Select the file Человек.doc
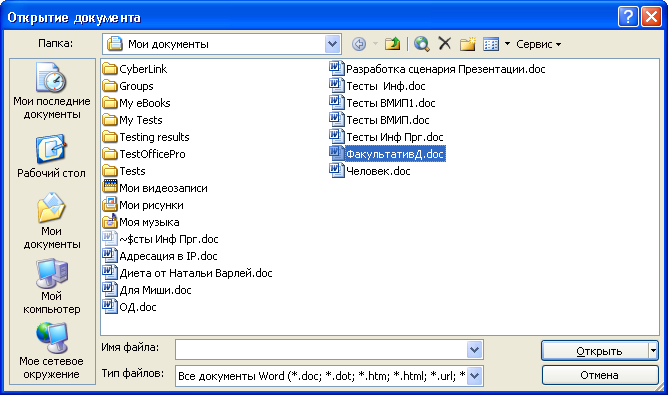 pyautogui.click(x=370, y=171)
